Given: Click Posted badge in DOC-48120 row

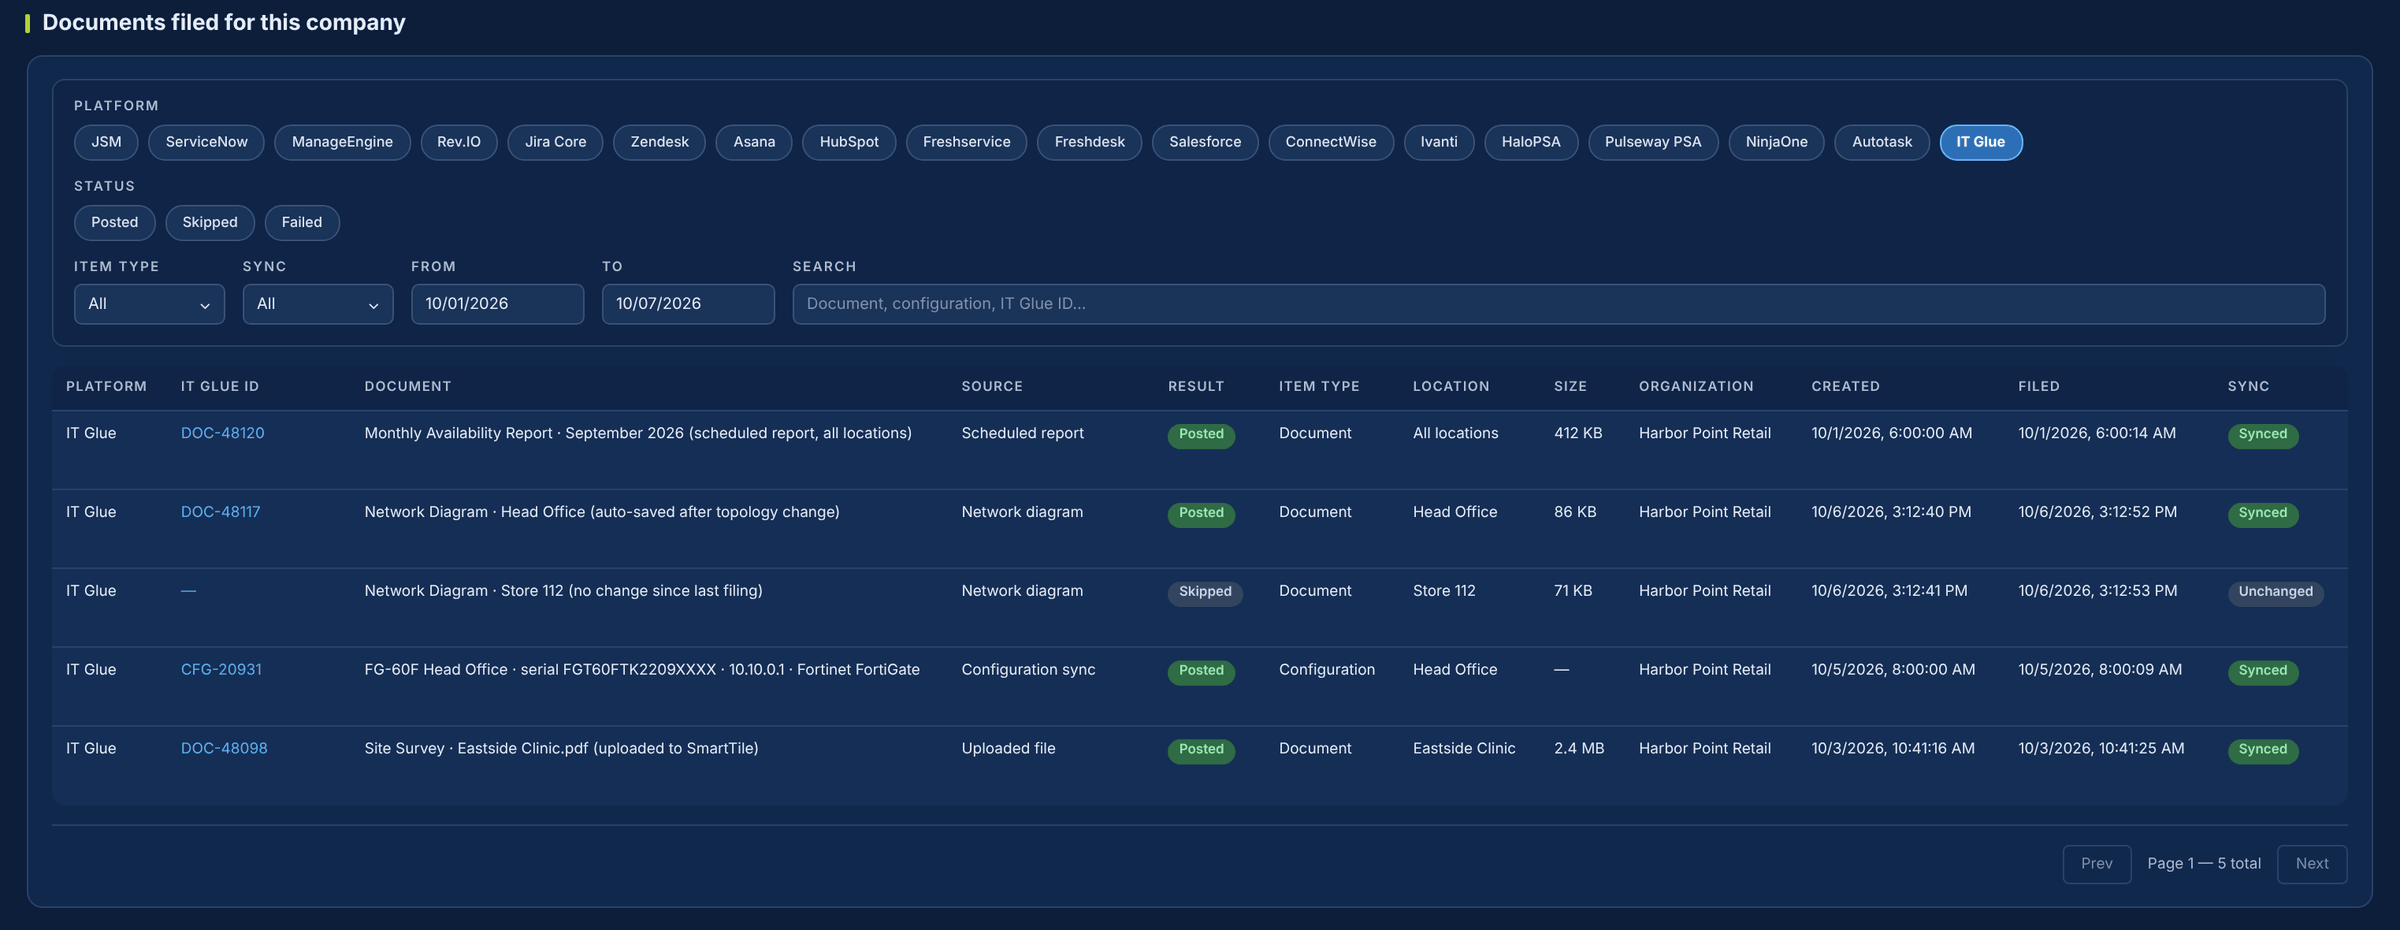Looking at the screenshot, I should (1201, 435).
